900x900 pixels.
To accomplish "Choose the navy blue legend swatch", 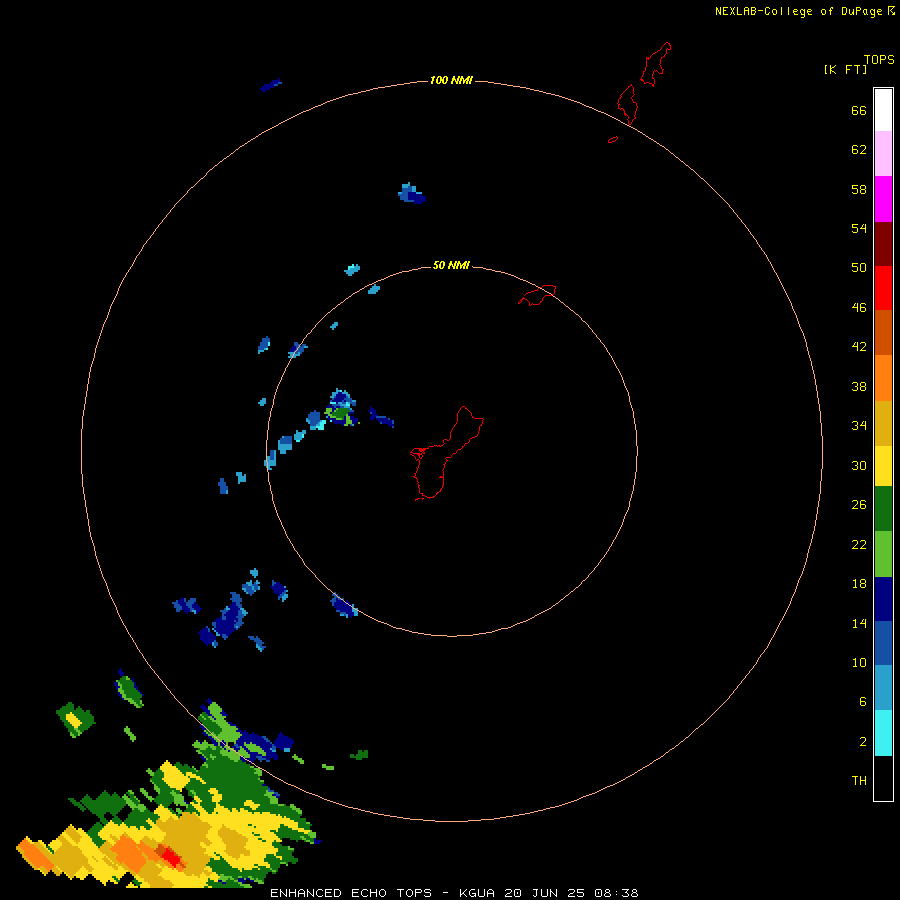I will tap(883, 599).
